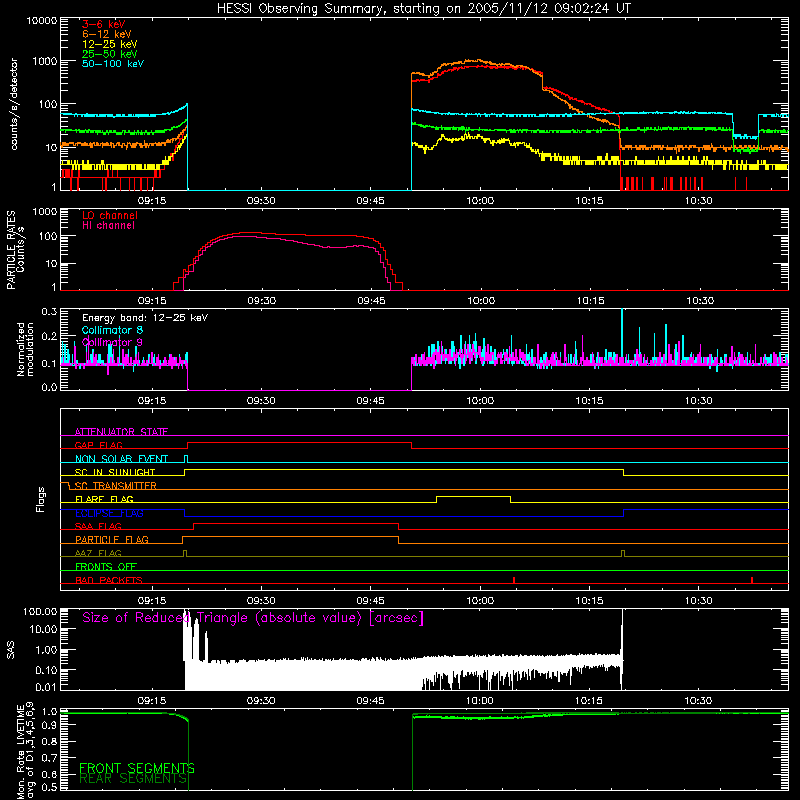Select the SC IN SUNLIGHT label
The height and width of the screenshot is (800, 800).
[x=115, y=472]
